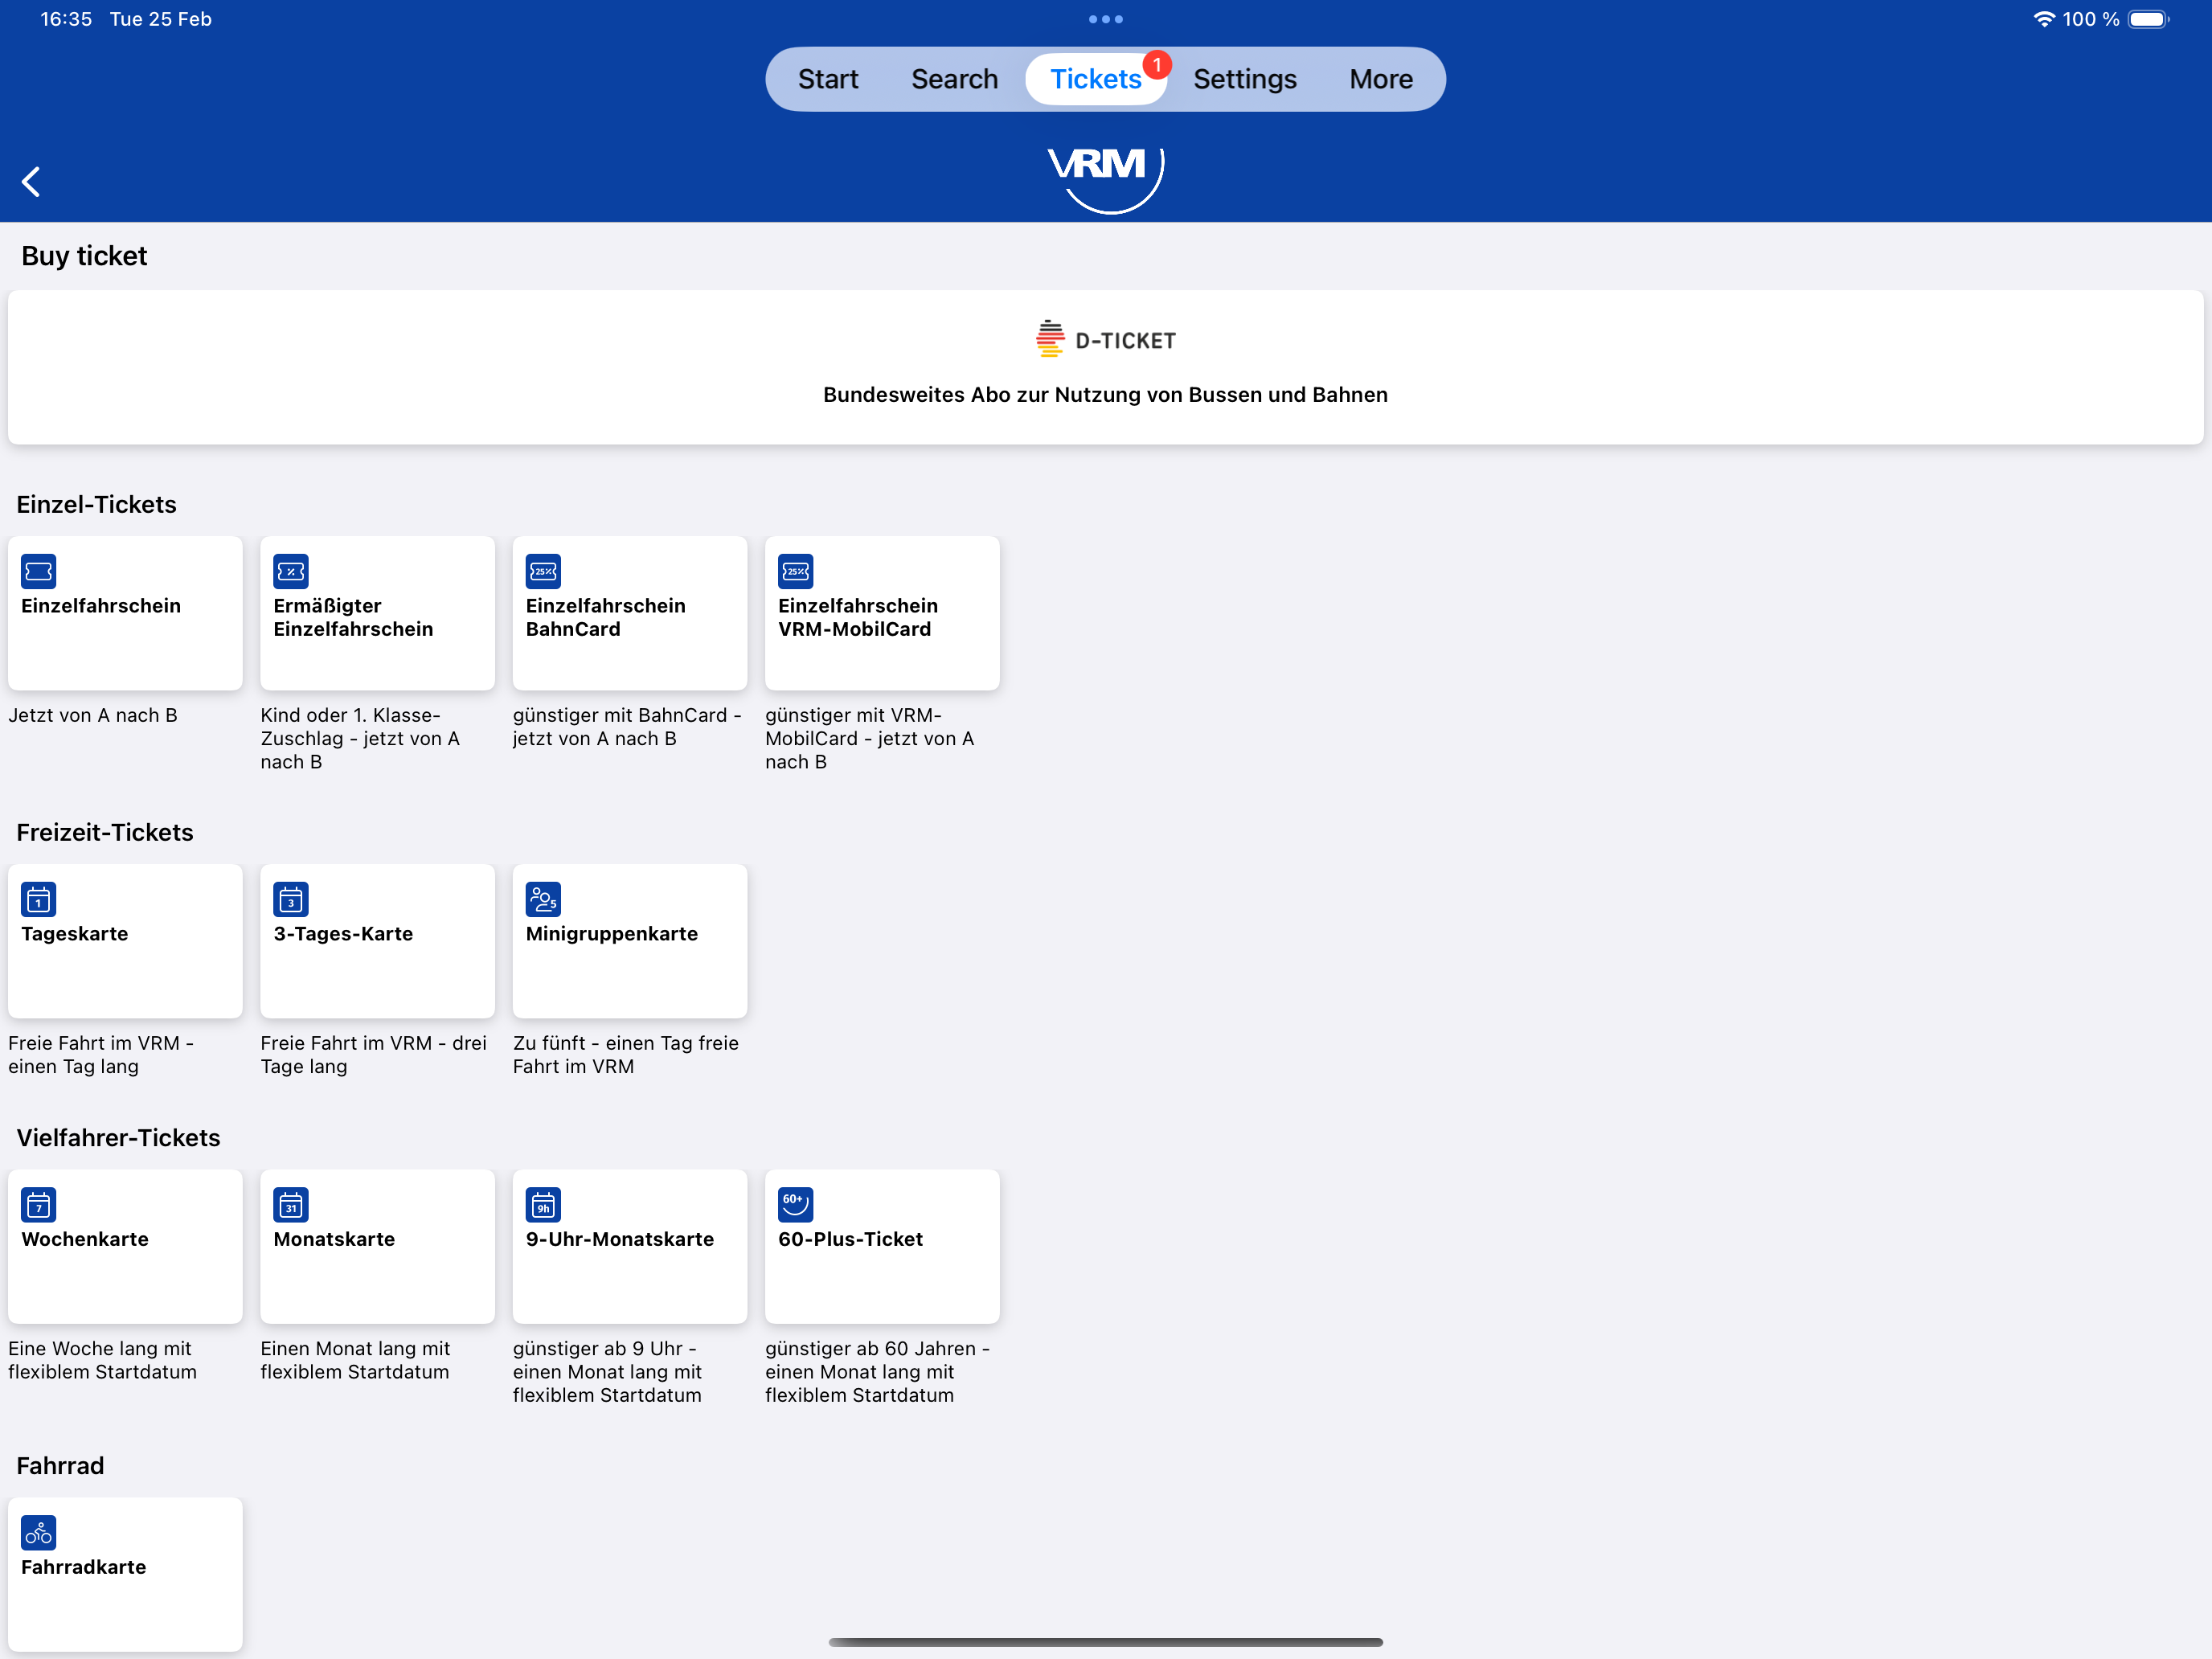Tap the Tageskarte calendar icon
The image size is (2212, 1659).
coord(39,899)
